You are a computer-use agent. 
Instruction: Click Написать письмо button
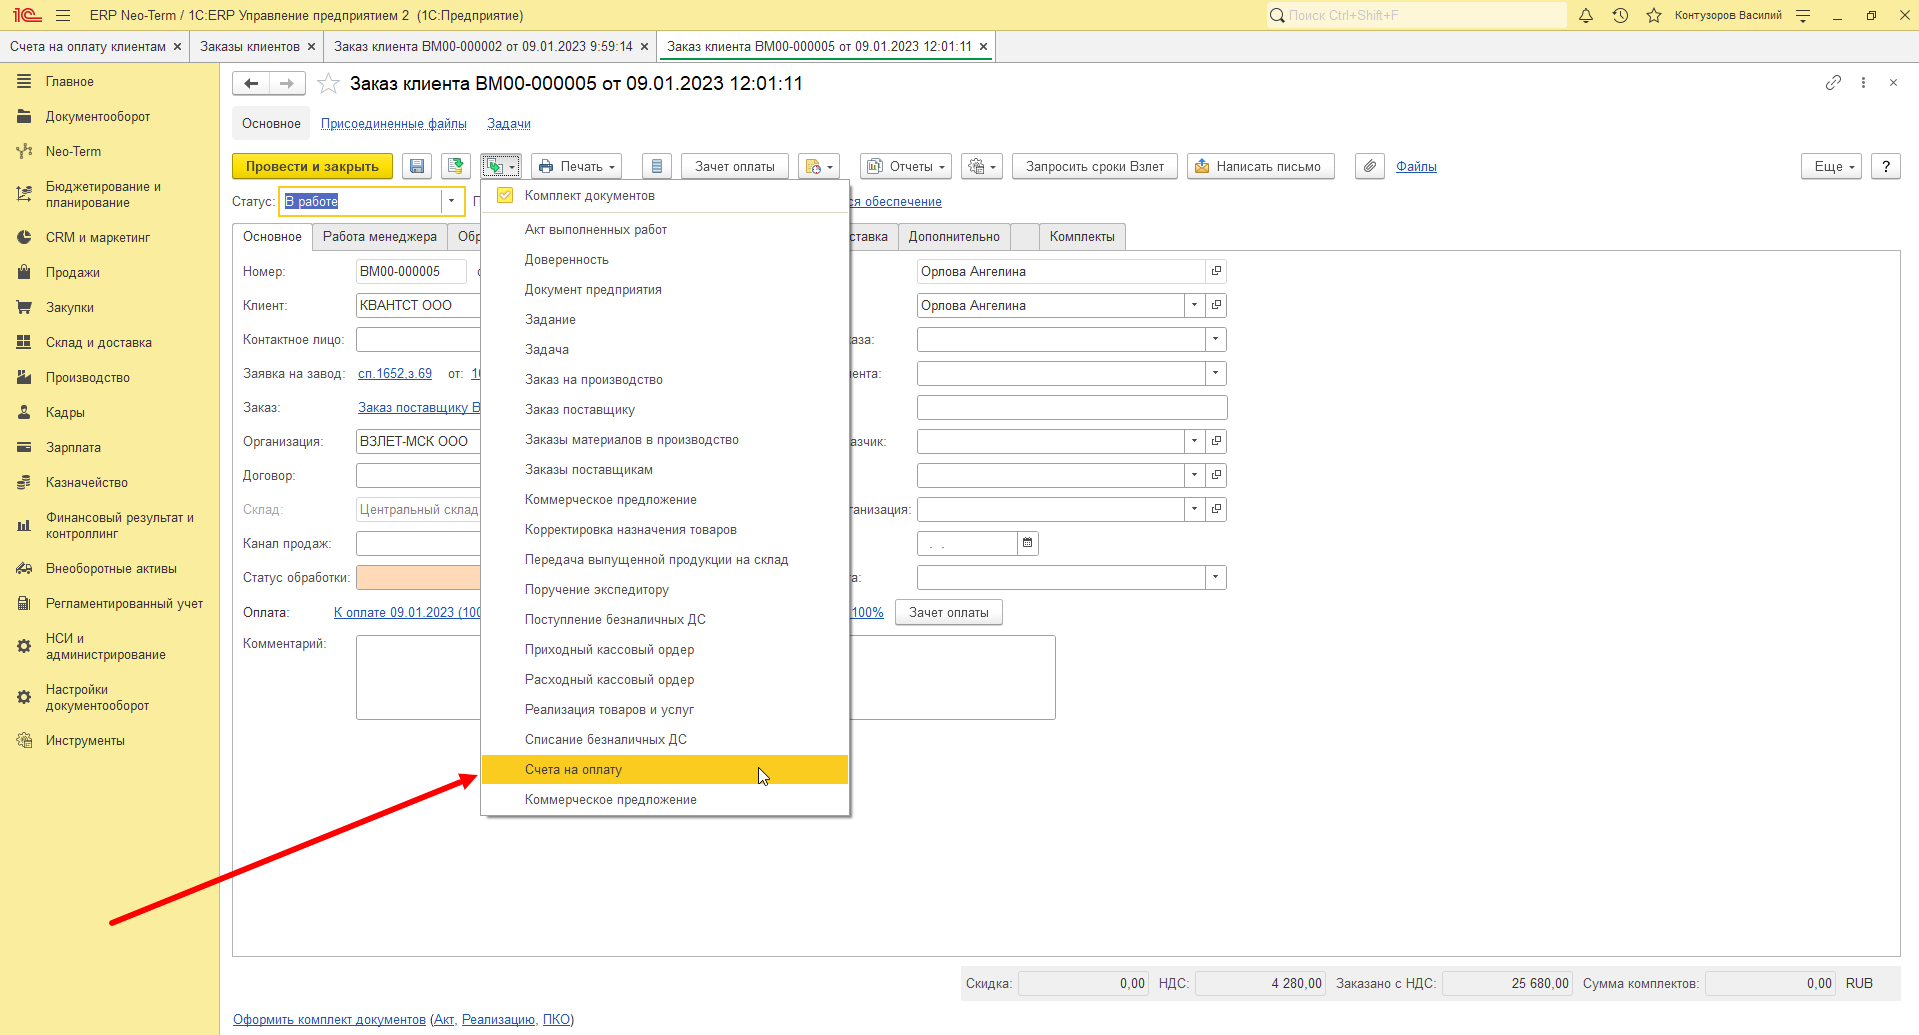click(1261, 166)
